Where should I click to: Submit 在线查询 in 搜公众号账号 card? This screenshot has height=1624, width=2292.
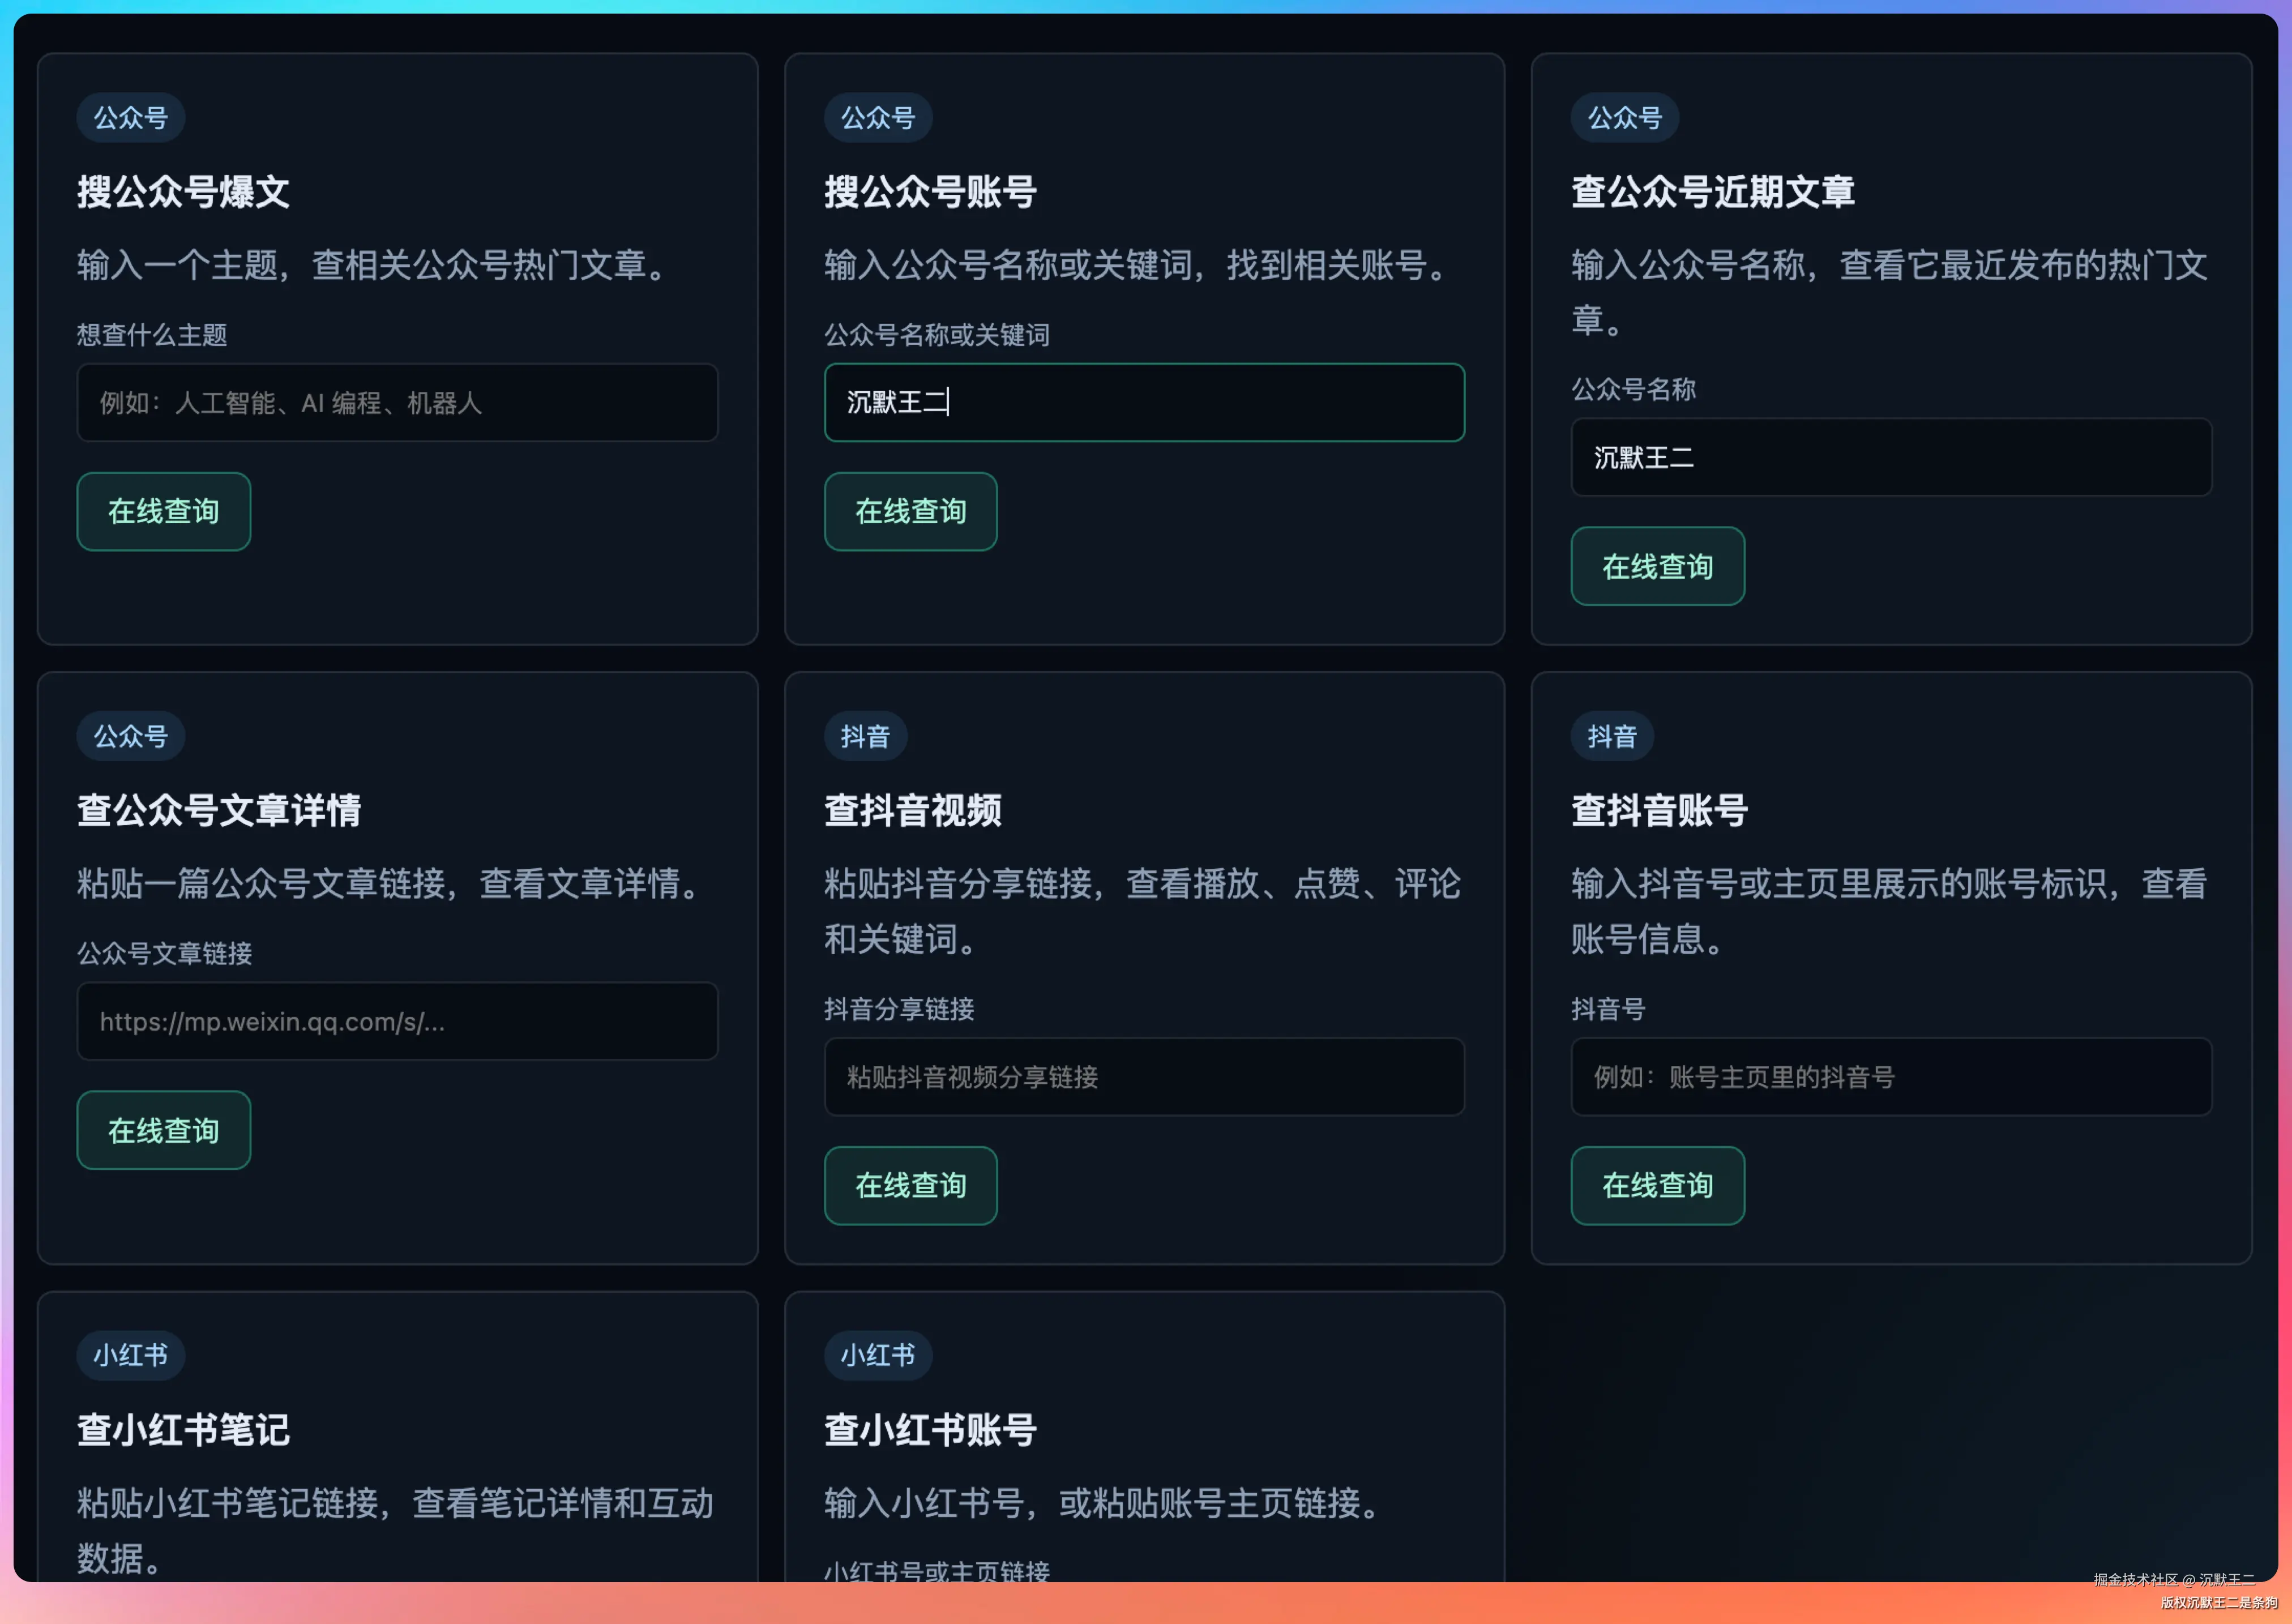[x=911, y=511]
